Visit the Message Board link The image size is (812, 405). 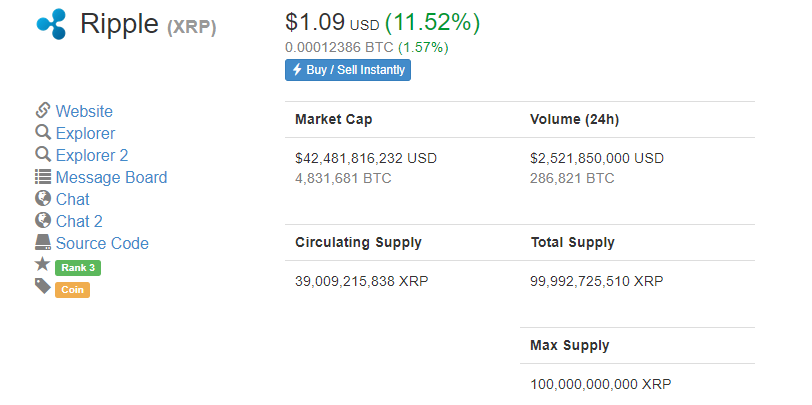coord(111,178)
